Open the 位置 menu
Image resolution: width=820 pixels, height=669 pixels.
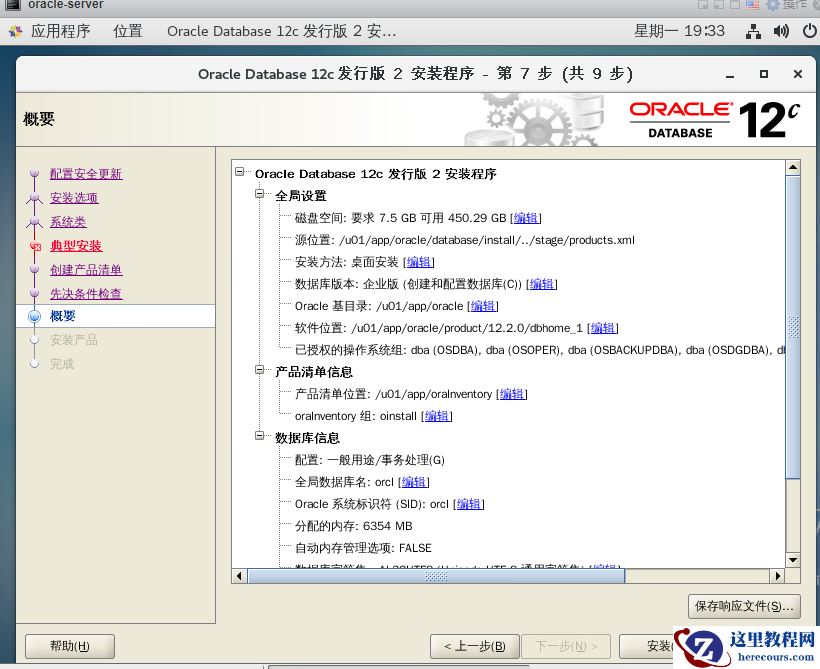[128, 31]
